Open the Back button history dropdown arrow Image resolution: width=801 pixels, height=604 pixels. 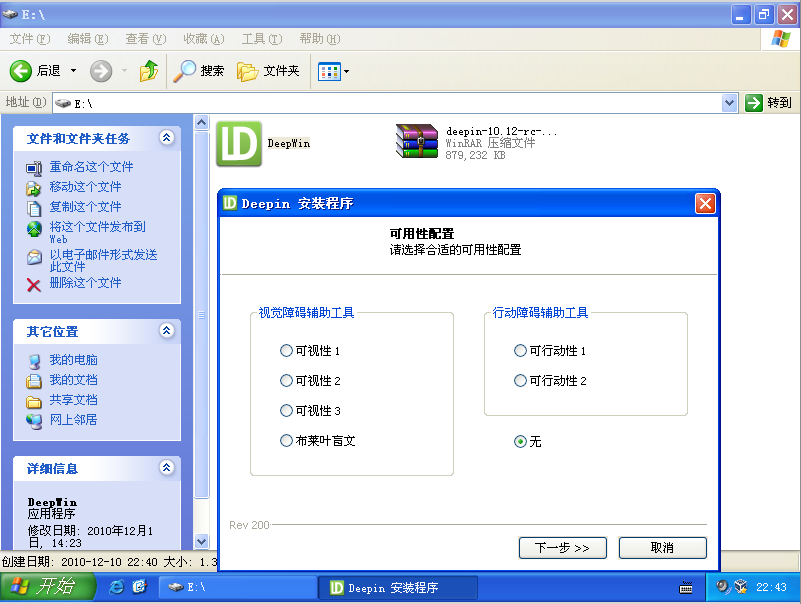74,71
